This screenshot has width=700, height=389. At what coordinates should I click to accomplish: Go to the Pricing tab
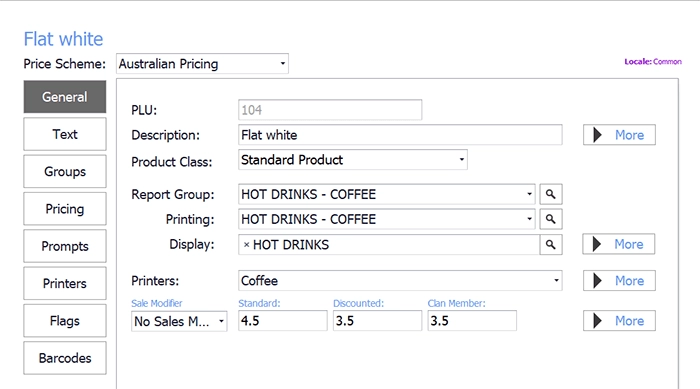65,209
